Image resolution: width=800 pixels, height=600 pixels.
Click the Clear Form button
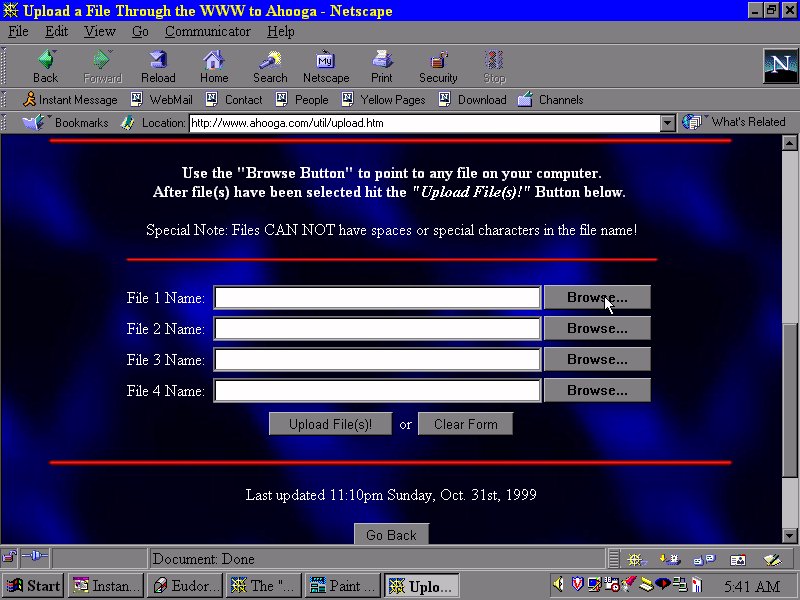pyautogui.click(x=465, y=424)
